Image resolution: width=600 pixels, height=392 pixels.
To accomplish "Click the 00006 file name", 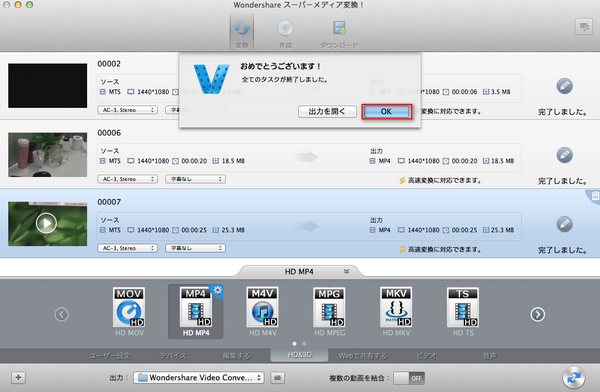I will point(109,133).
